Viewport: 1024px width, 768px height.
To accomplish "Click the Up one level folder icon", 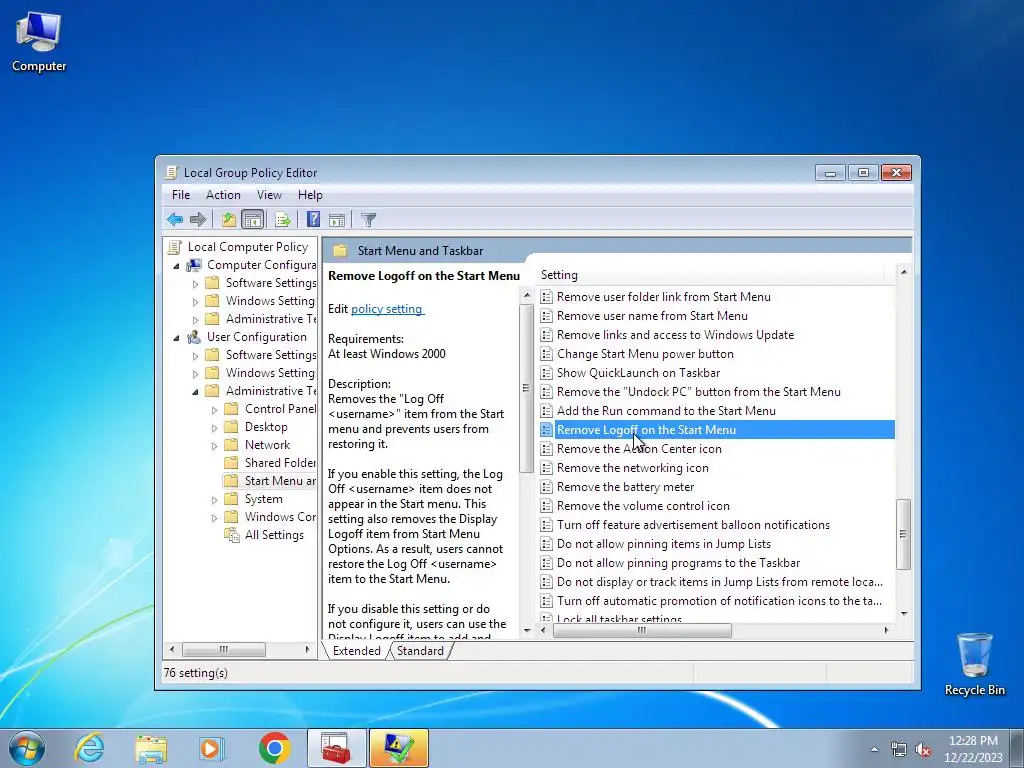I will 229,219.
